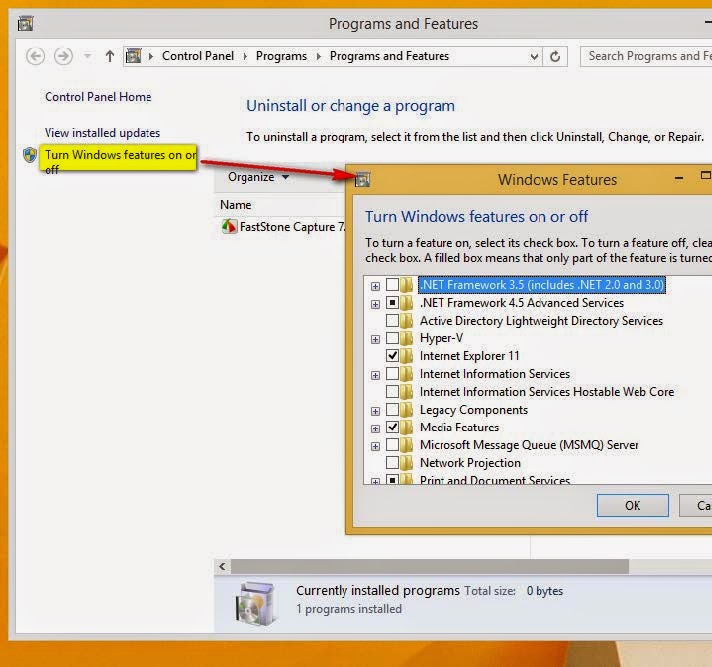This screenshot has height=667, width=712.
Task: Click folder icon beside Hyper-V
Action: pyautogui.click(x=407, y=338)
